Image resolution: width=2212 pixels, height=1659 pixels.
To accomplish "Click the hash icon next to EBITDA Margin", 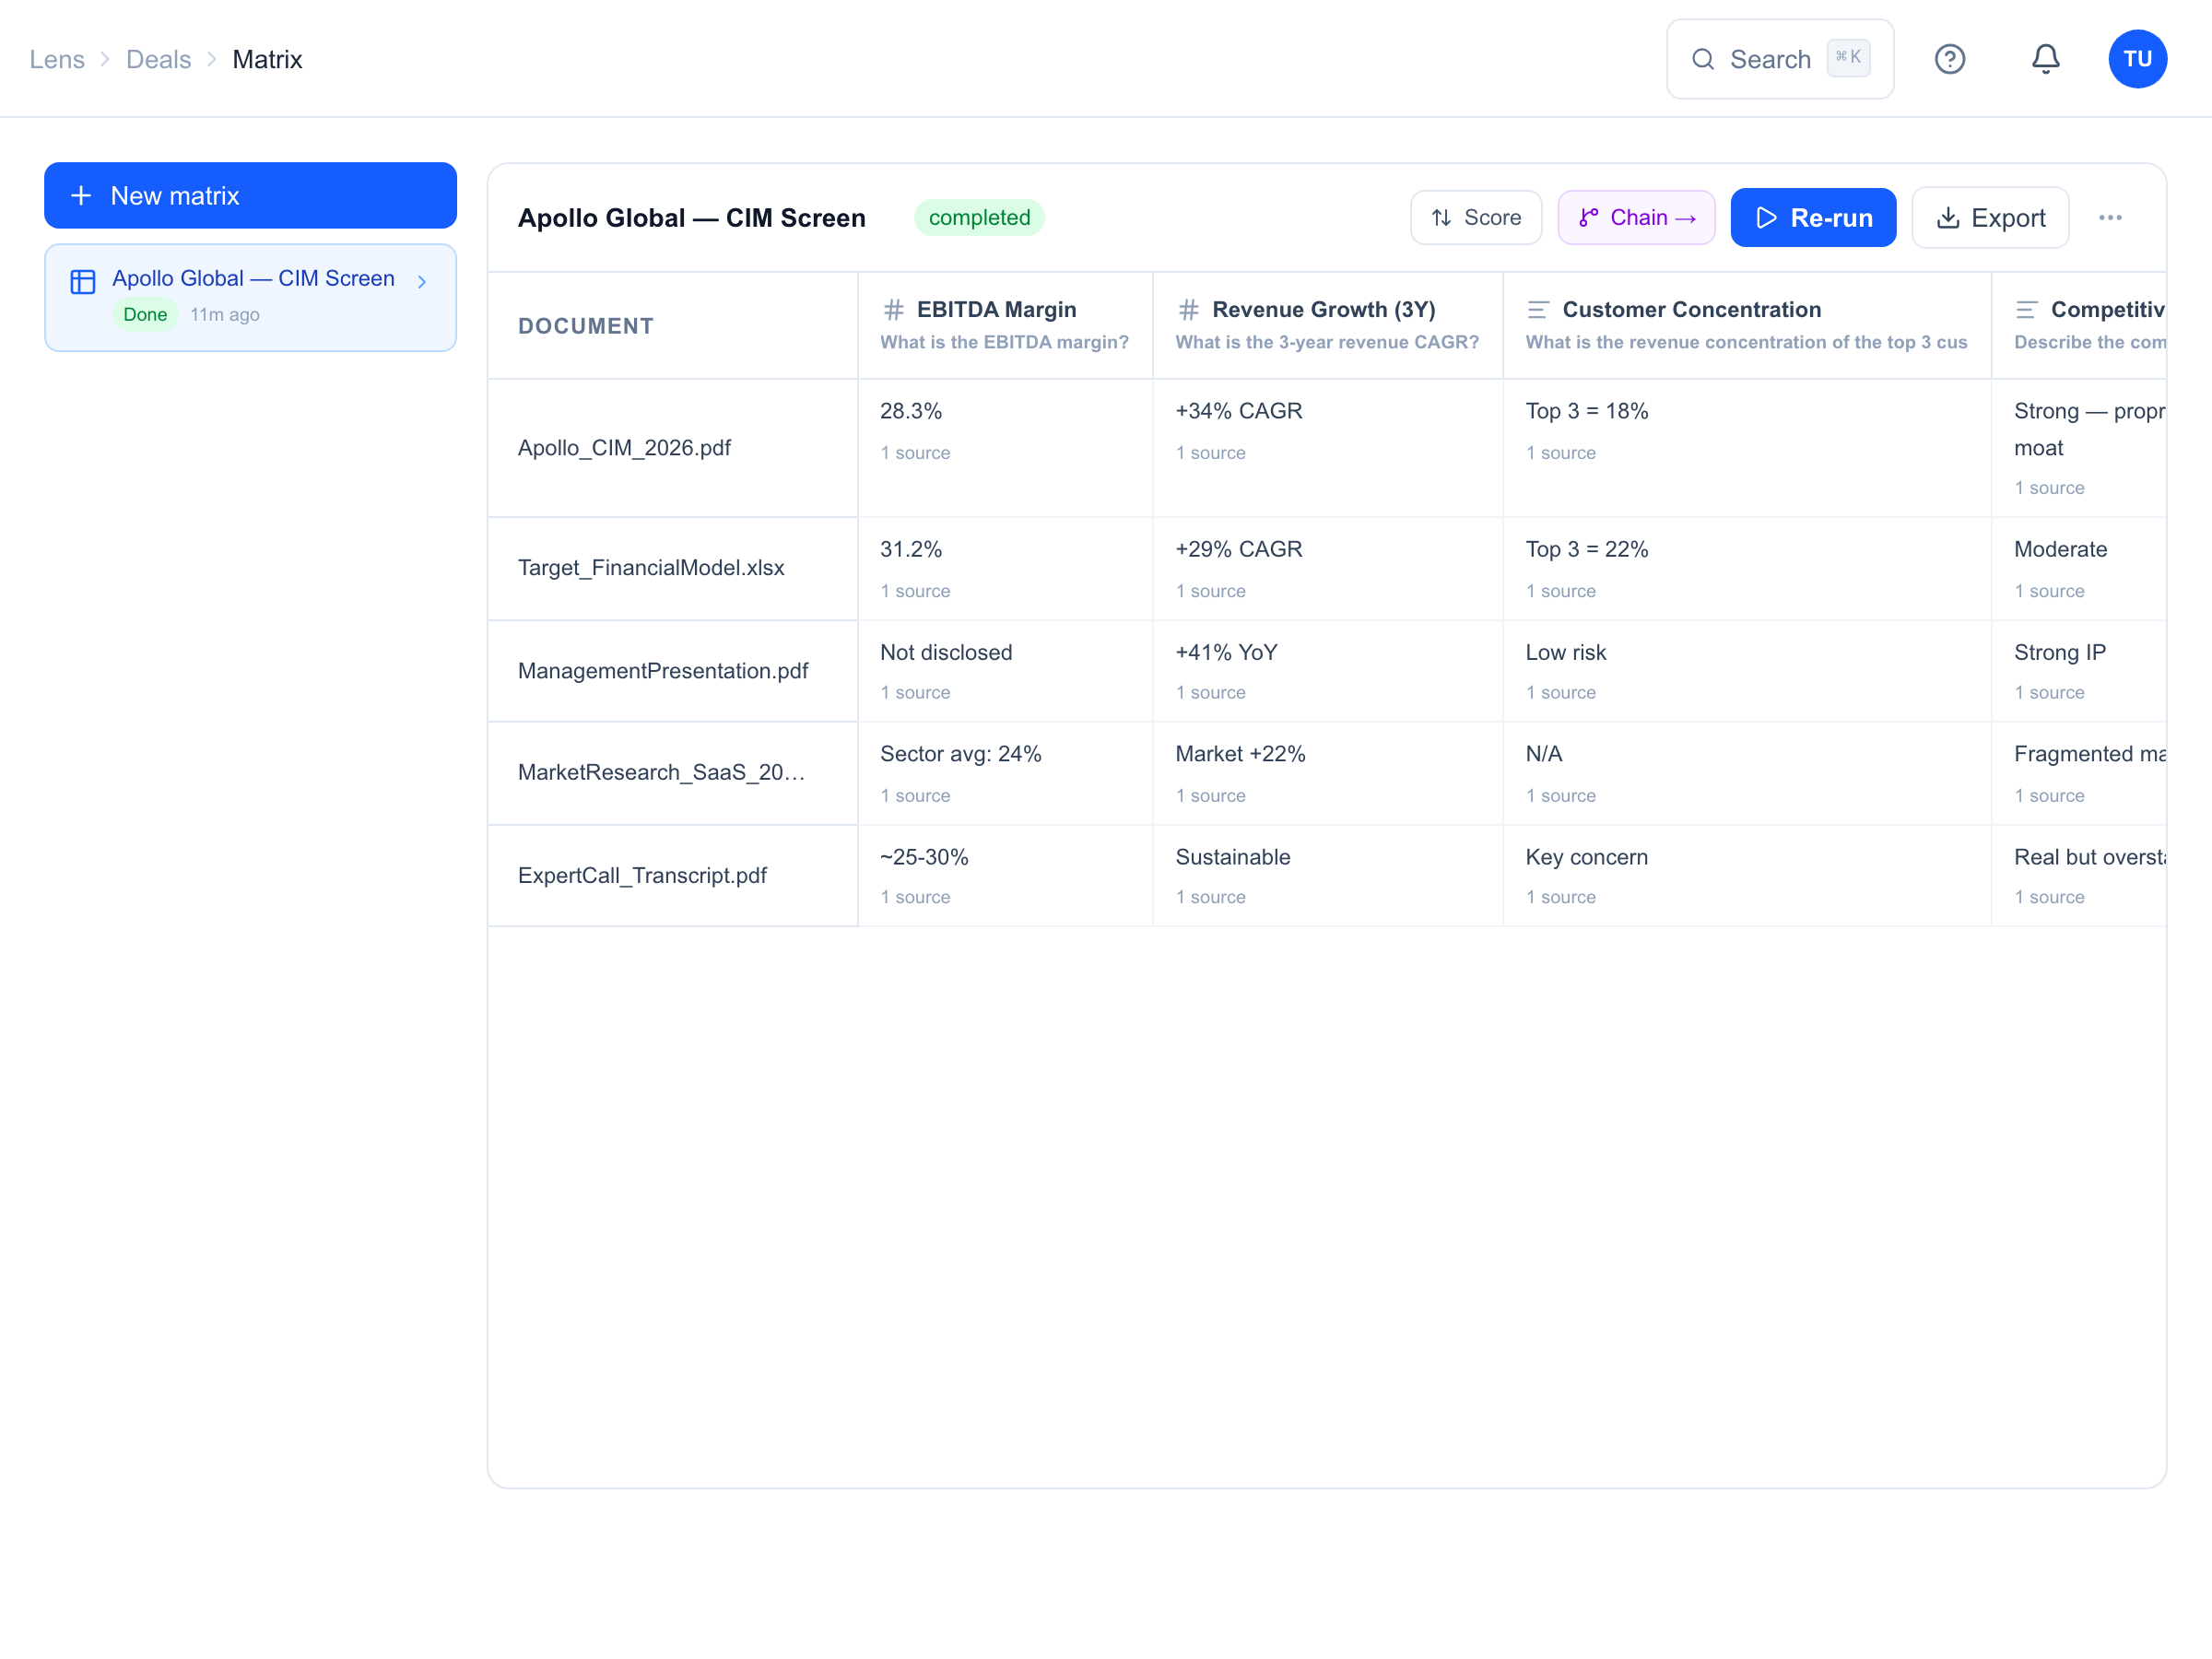I will 893,309.
